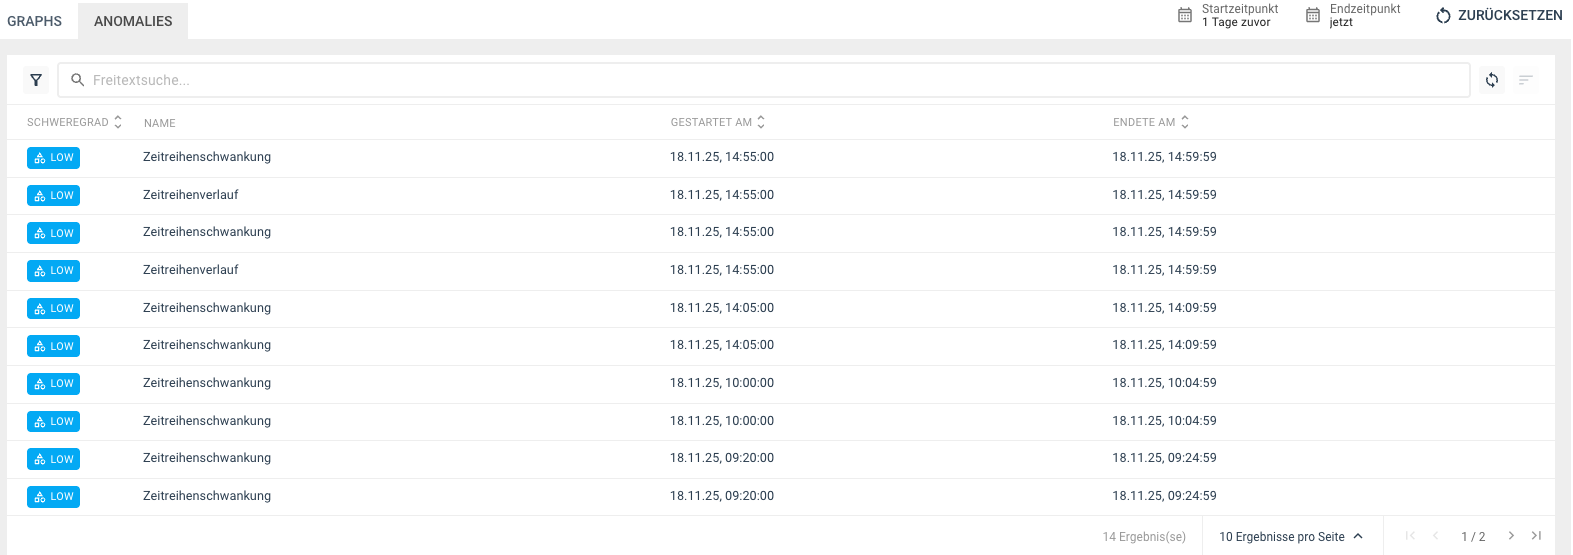Click into the Freitextsuche search field

click(x=760, y=80)
